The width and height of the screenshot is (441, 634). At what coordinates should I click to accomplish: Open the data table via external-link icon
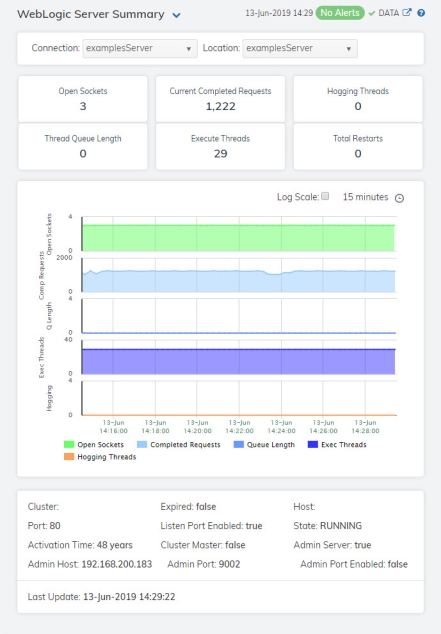407,13
